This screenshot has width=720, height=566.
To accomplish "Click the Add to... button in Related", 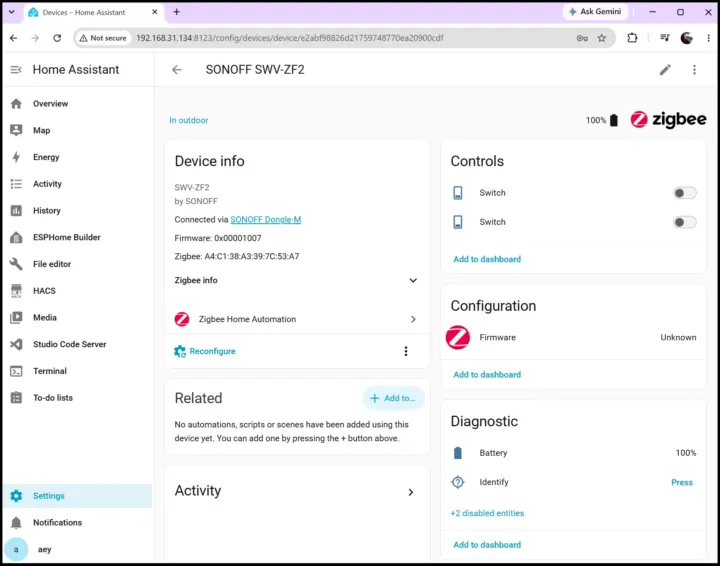I will [394, 398].
